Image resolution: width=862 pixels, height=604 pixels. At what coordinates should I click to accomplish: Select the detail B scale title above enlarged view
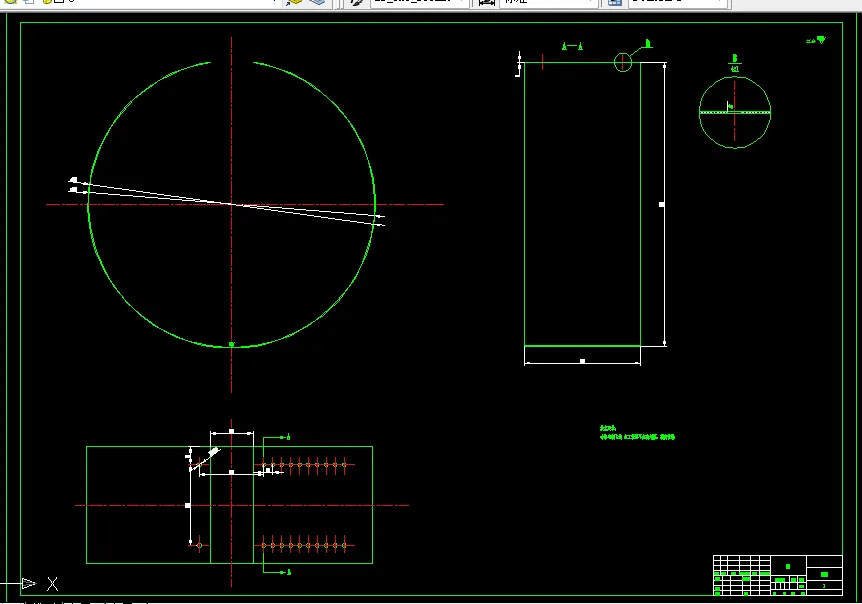click(735, 63)
